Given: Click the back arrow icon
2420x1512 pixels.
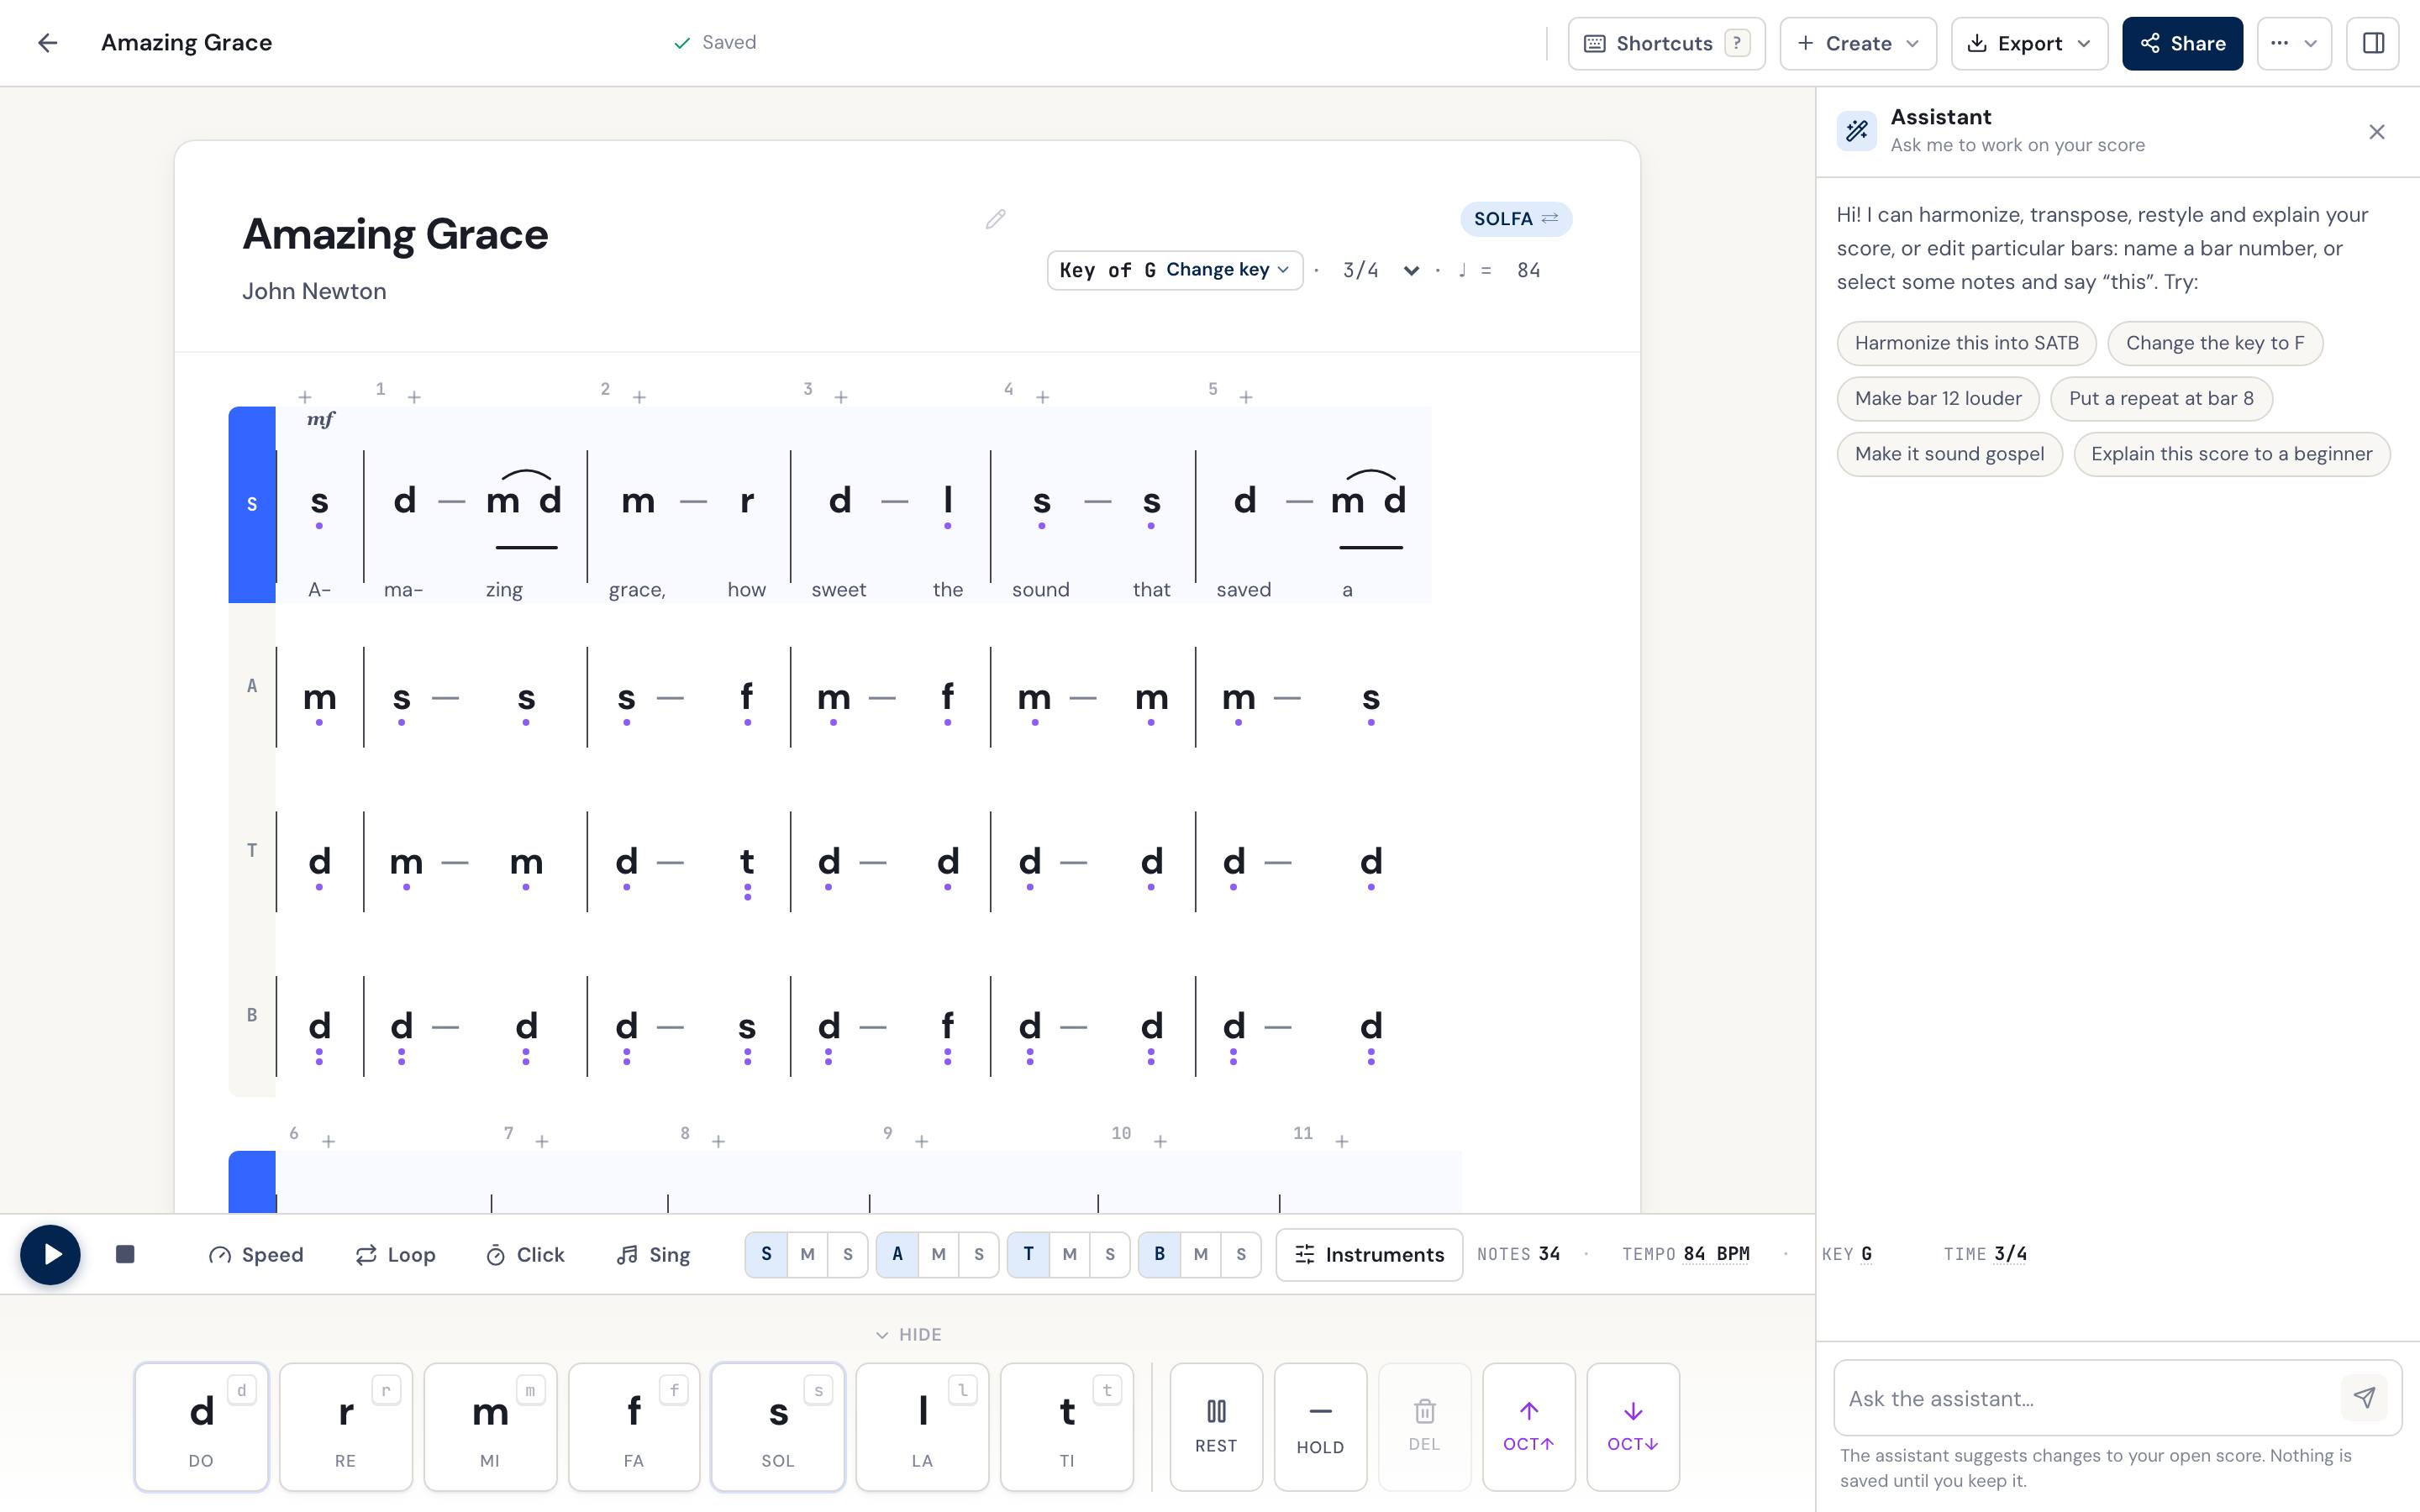Looking at the screenshot, I should point(47,43).
